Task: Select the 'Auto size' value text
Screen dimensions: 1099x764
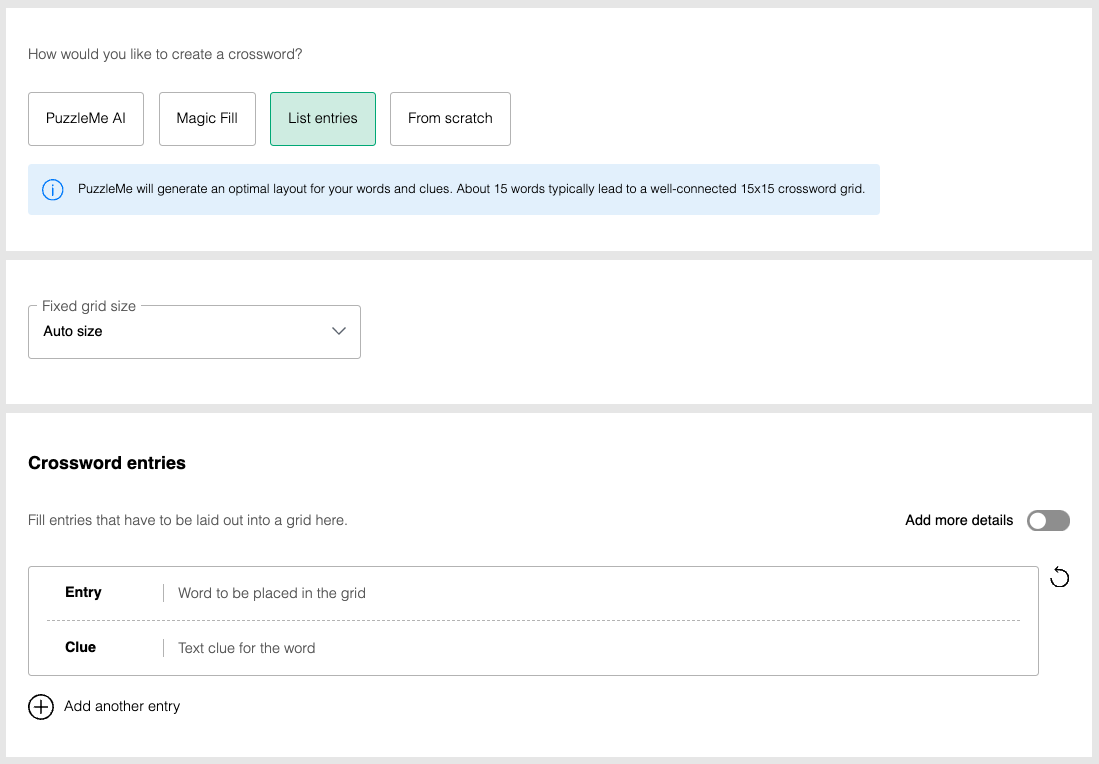Action: click(73, 332)
